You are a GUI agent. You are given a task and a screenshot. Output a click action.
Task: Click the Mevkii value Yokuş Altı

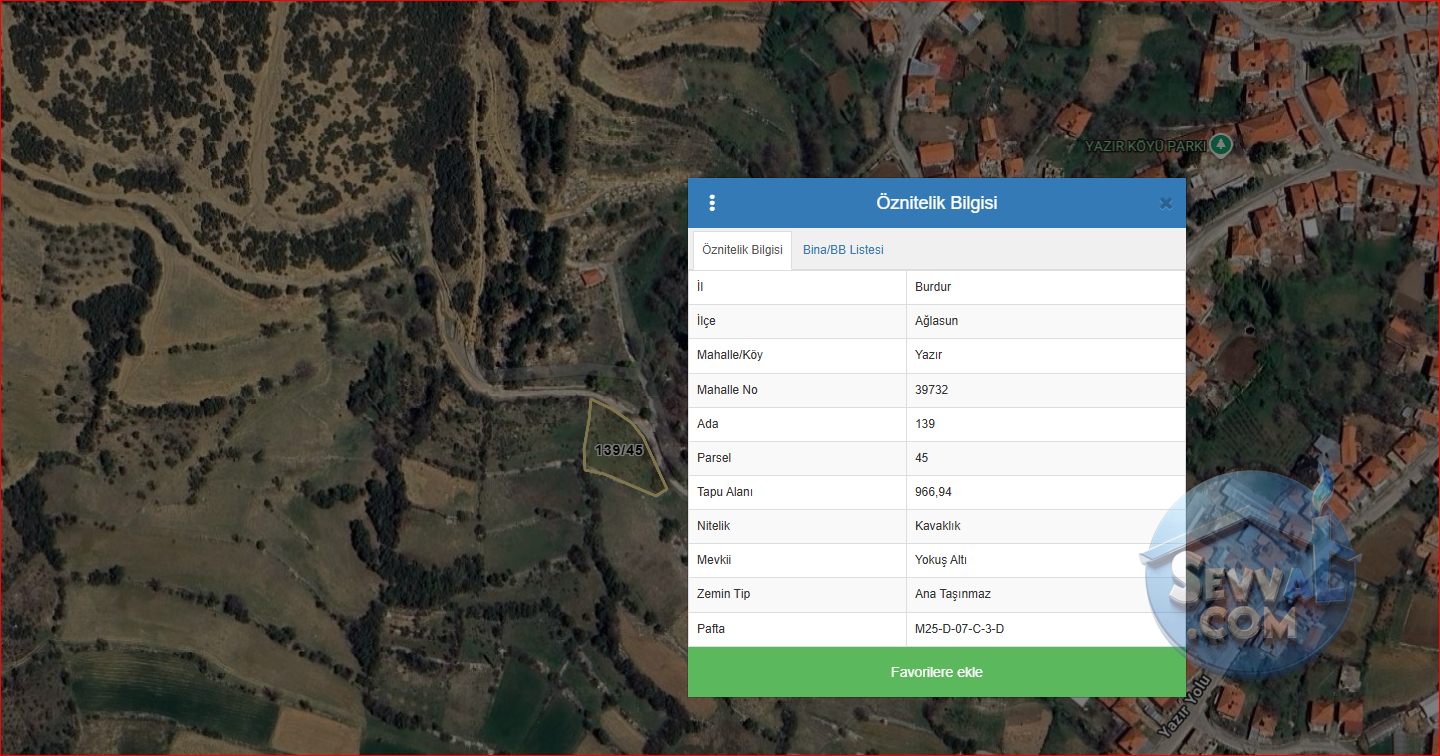tap(941, 560)
